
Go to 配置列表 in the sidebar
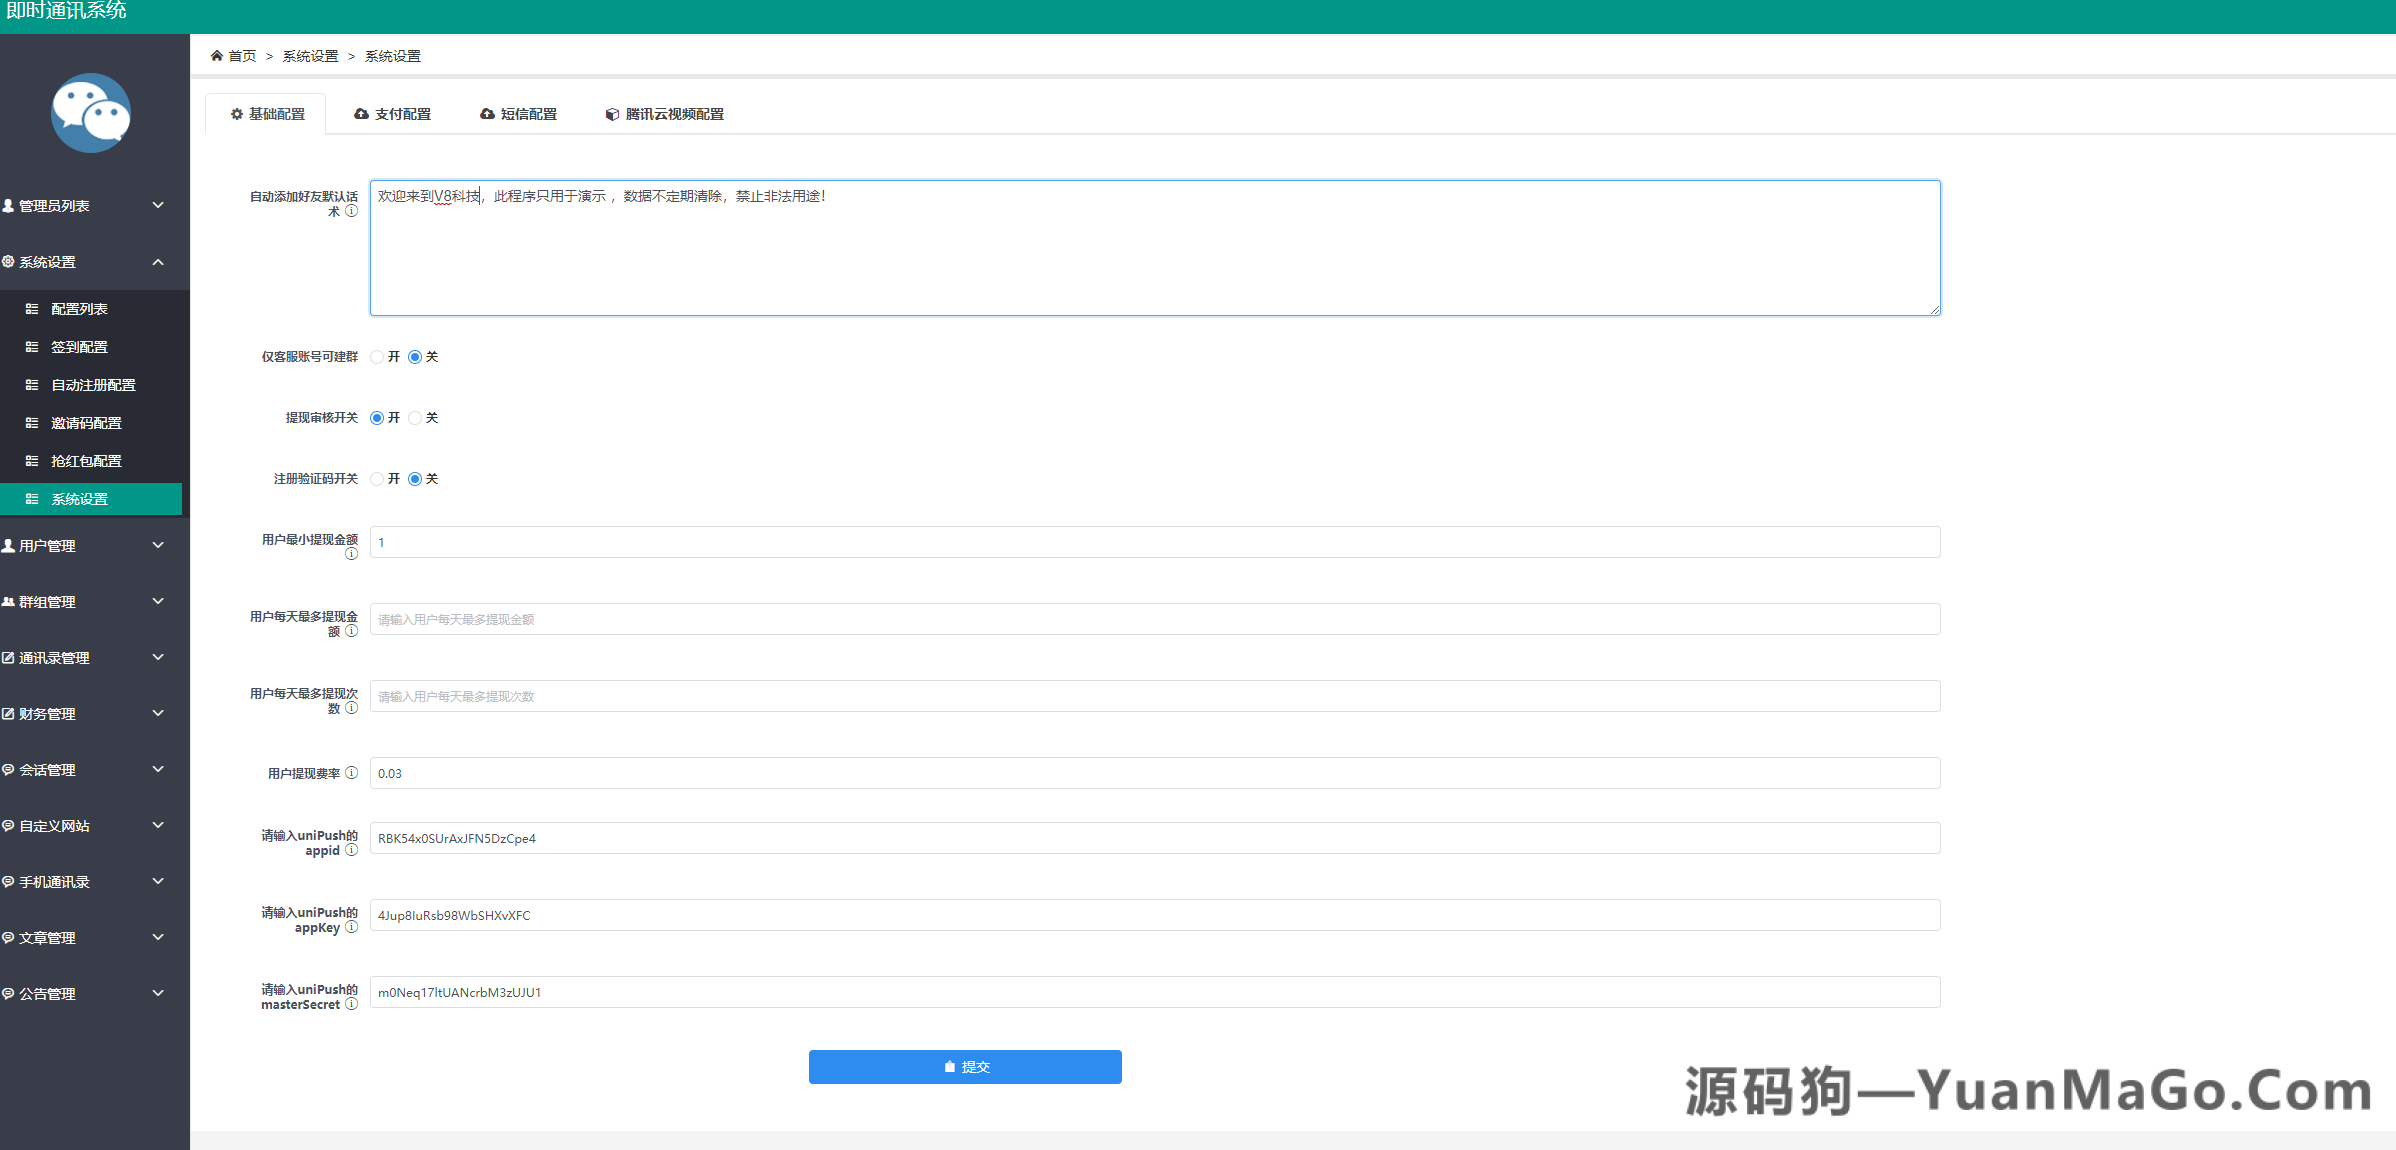click(80, 308)
